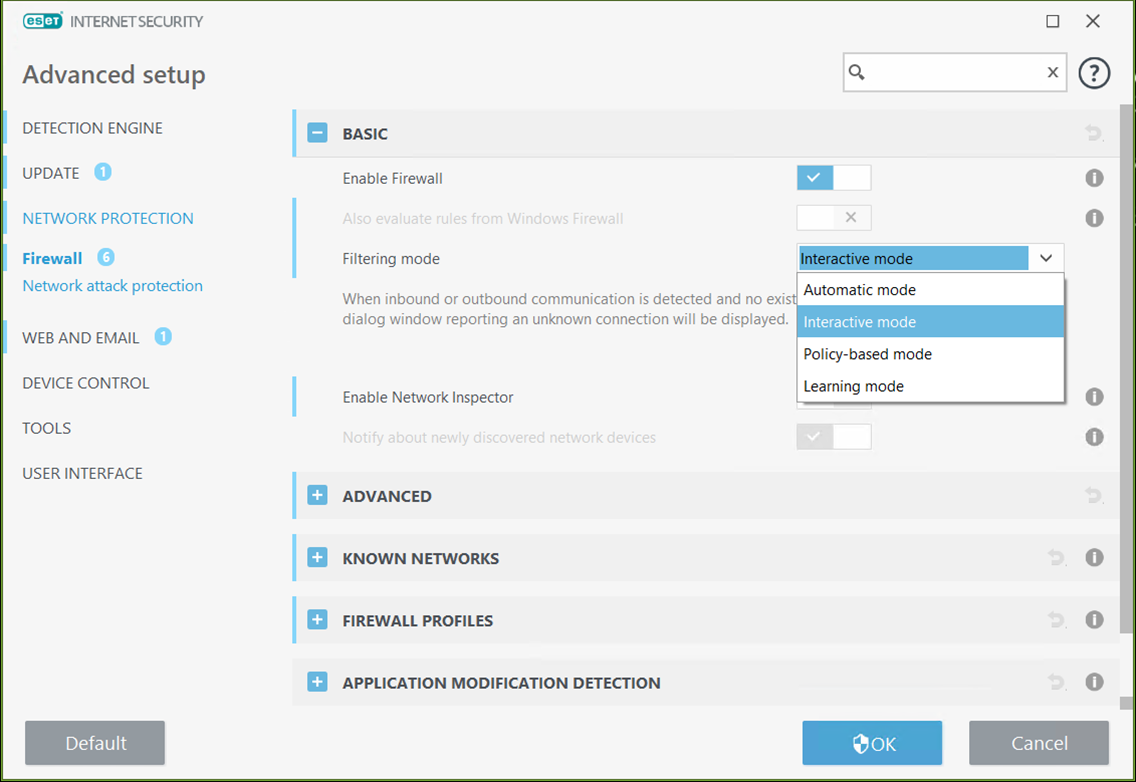Open Web and Email settings
1136x782 pixels.
[80, 338]
